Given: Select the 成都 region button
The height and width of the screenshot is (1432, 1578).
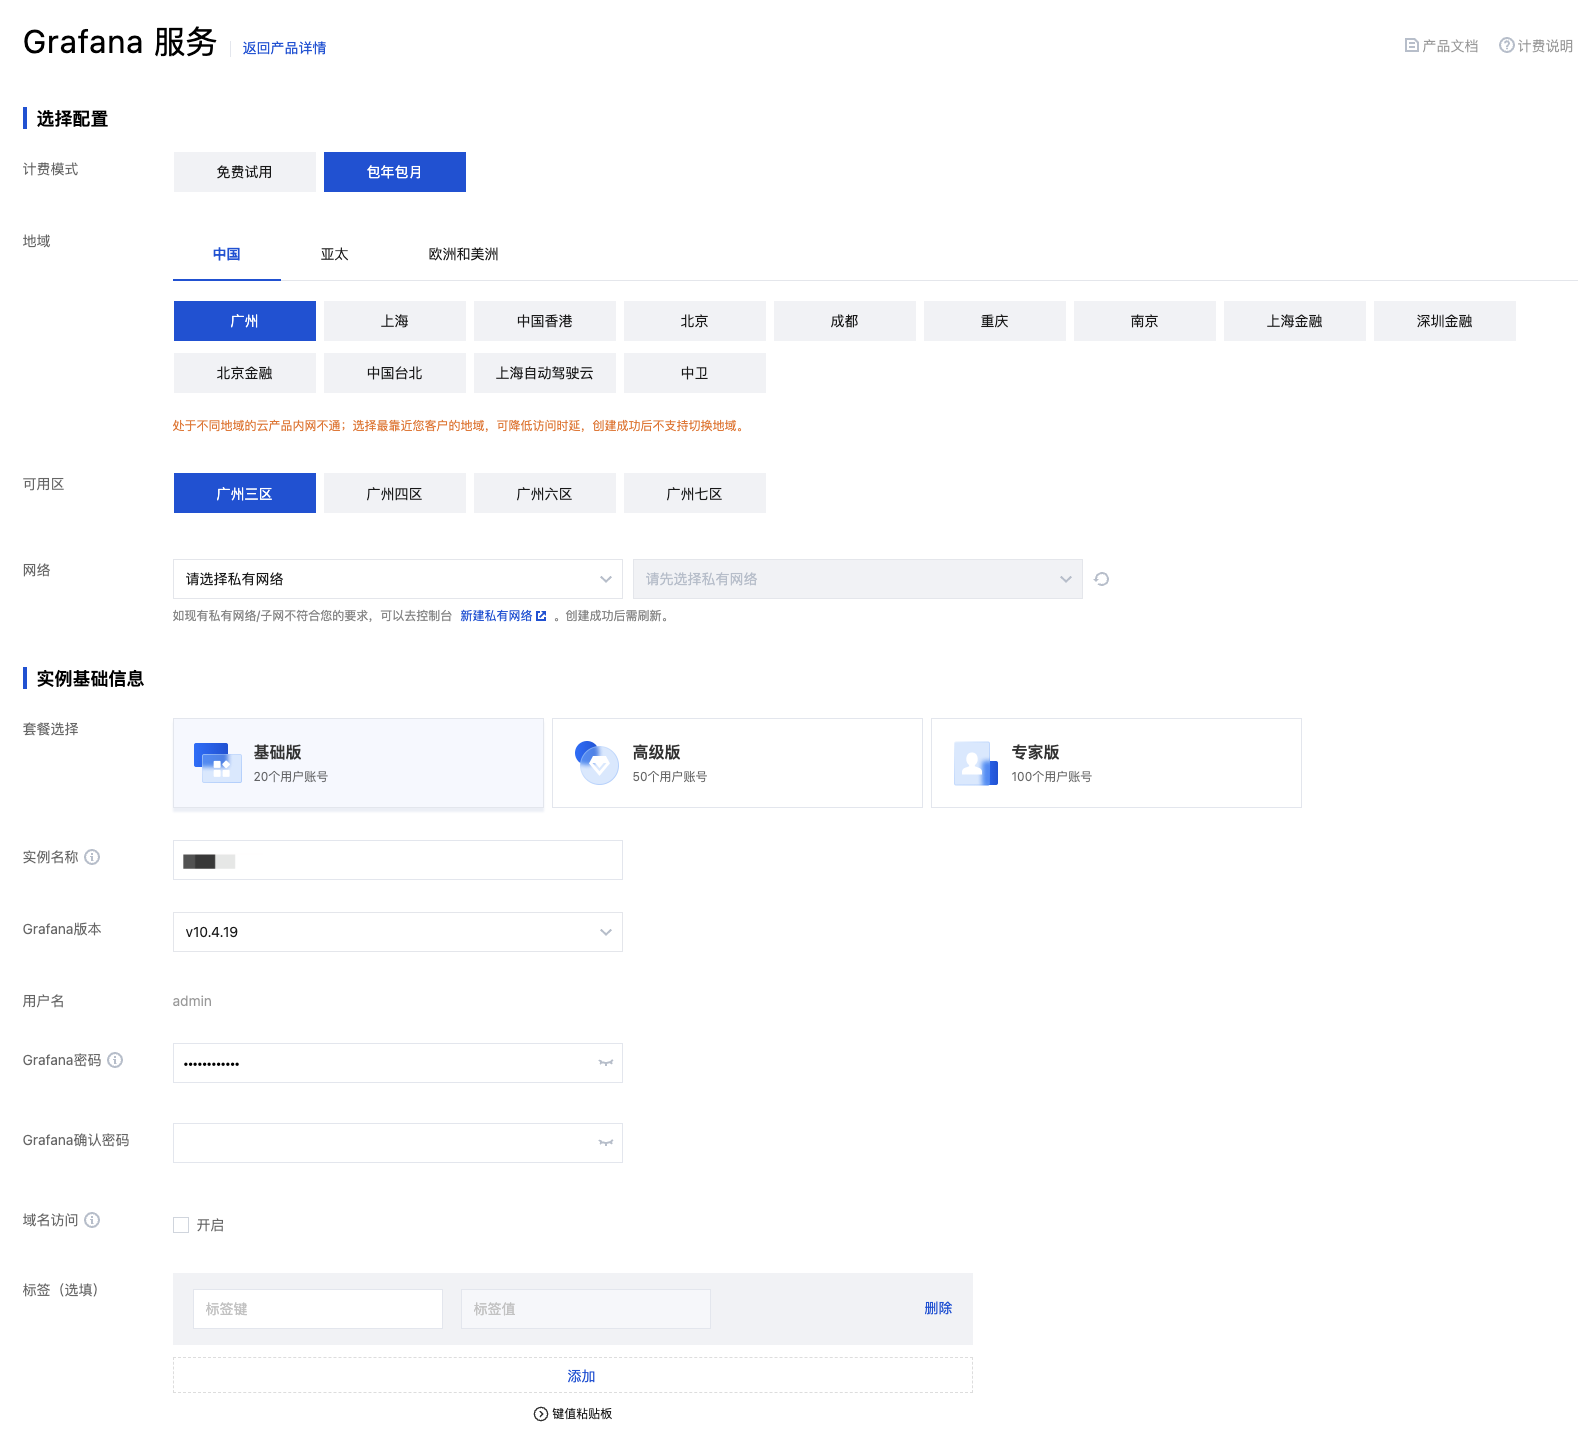Looking at the screenshot, I should pos(845,321).
